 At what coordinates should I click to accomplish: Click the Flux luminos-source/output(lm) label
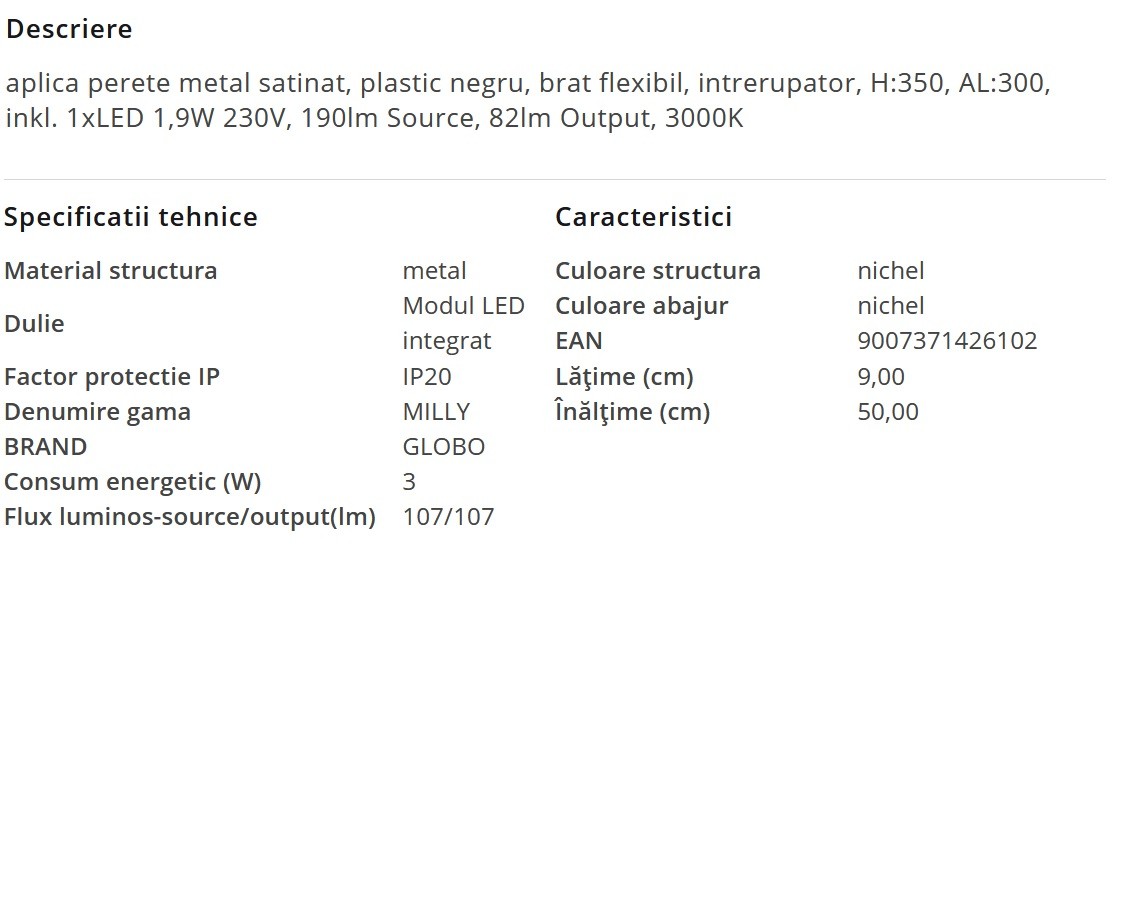(x=190, y=517)
